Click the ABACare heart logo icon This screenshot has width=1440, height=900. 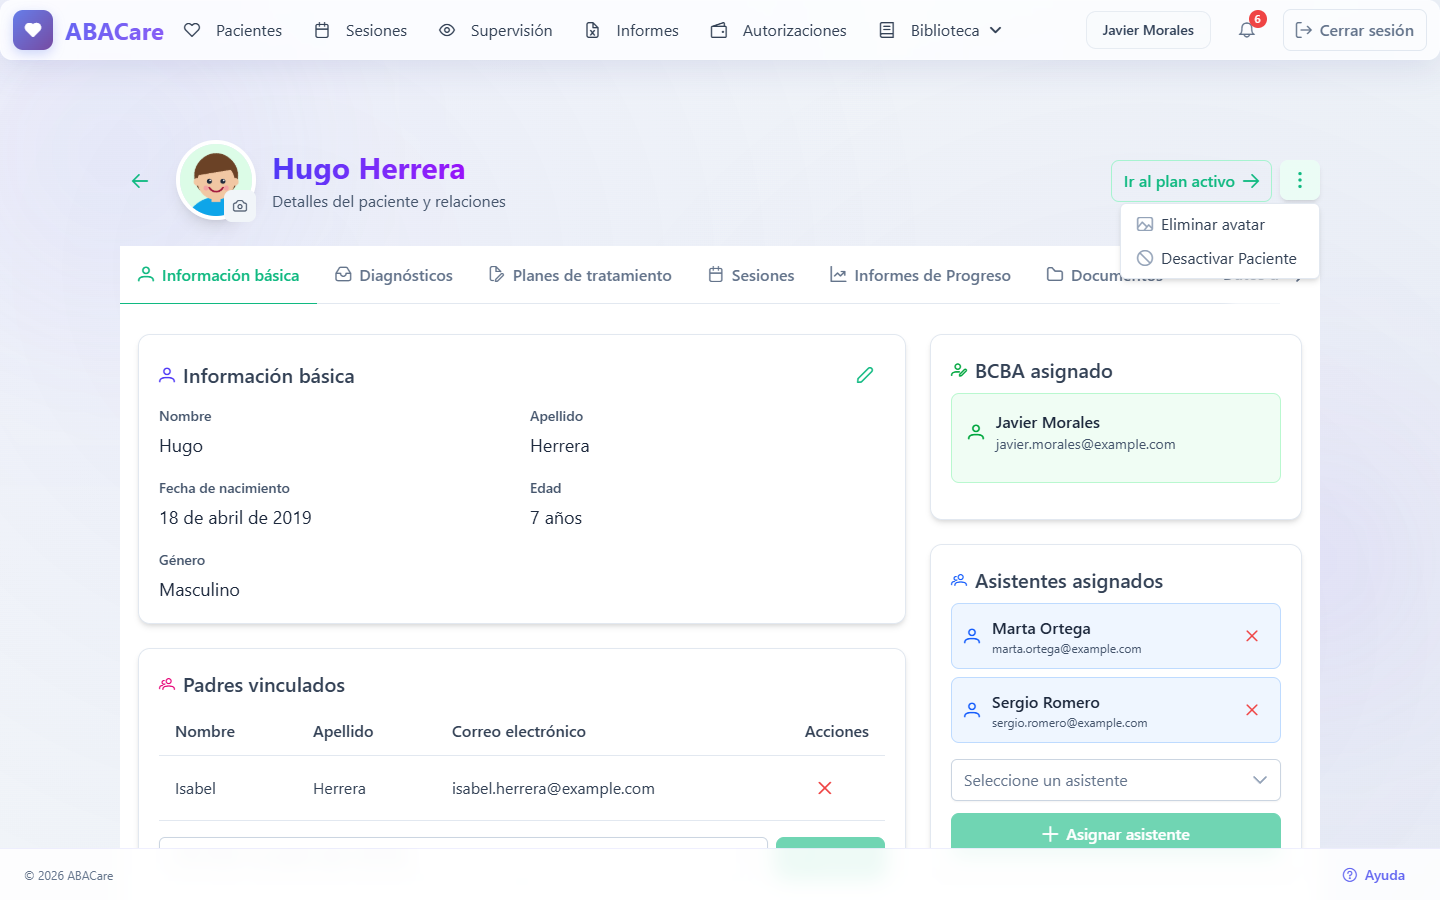coord(33,30)
